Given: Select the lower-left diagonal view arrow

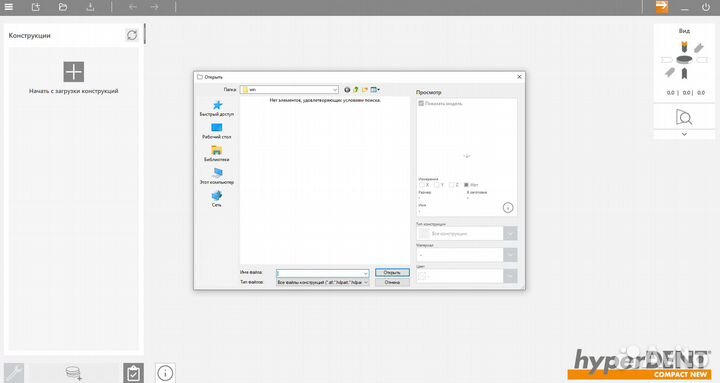Looking at the screenshot, I should click(670, 72).
